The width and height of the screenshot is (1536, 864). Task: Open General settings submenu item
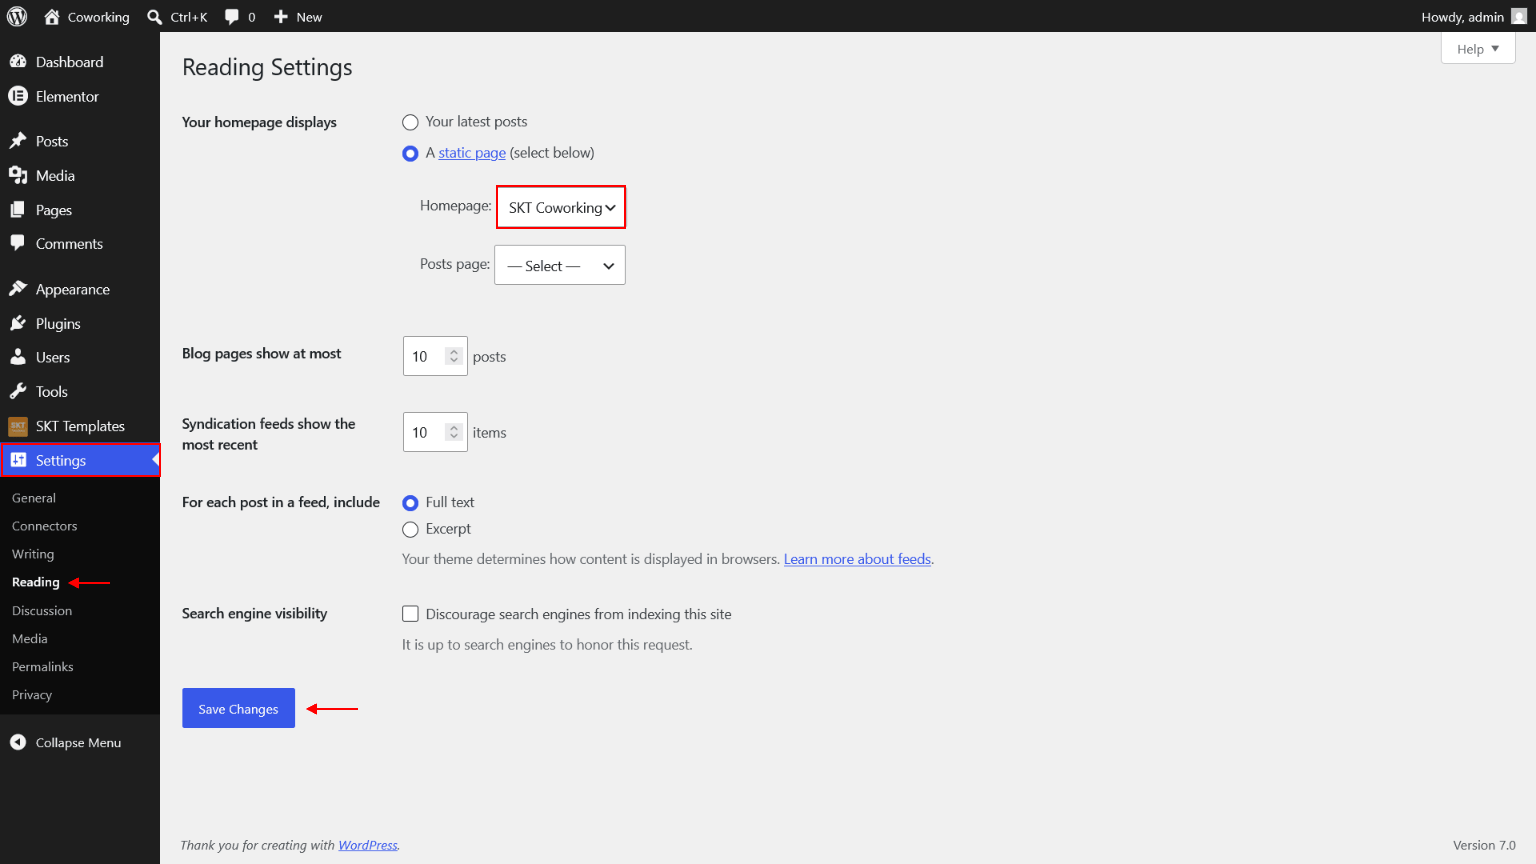[x=34, y=498]
